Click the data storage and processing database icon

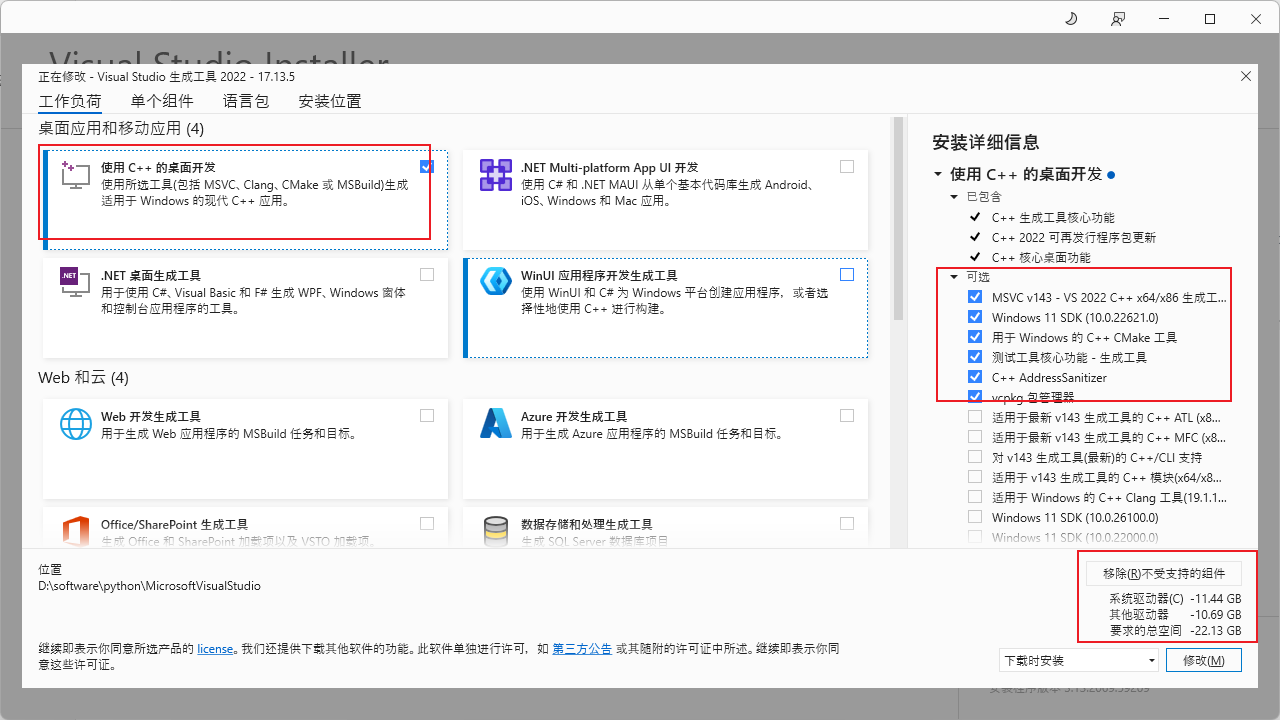[496, 530]
